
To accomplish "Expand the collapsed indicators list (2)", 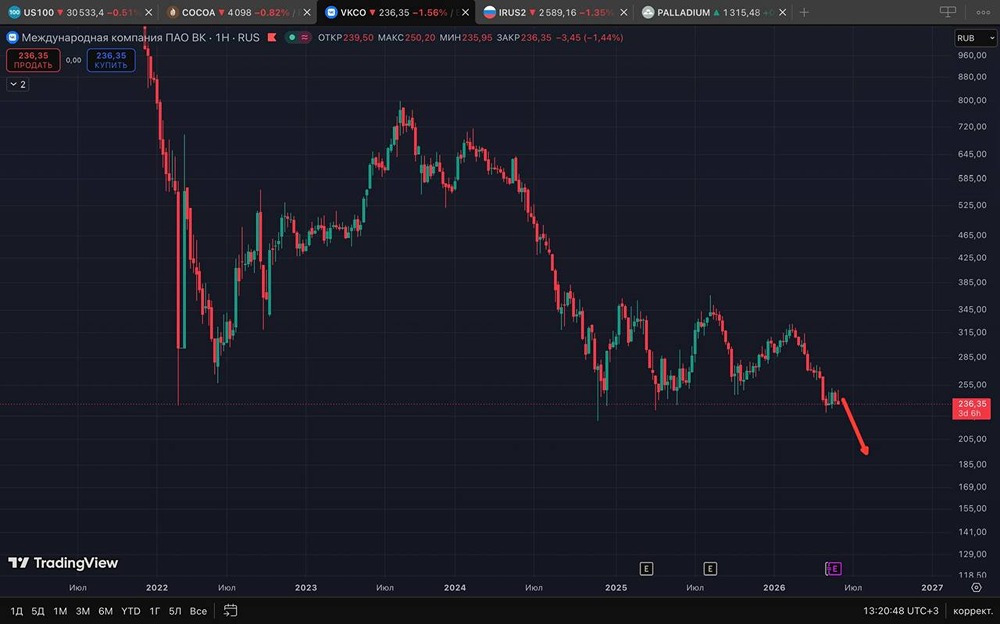I will pos(18,84).
